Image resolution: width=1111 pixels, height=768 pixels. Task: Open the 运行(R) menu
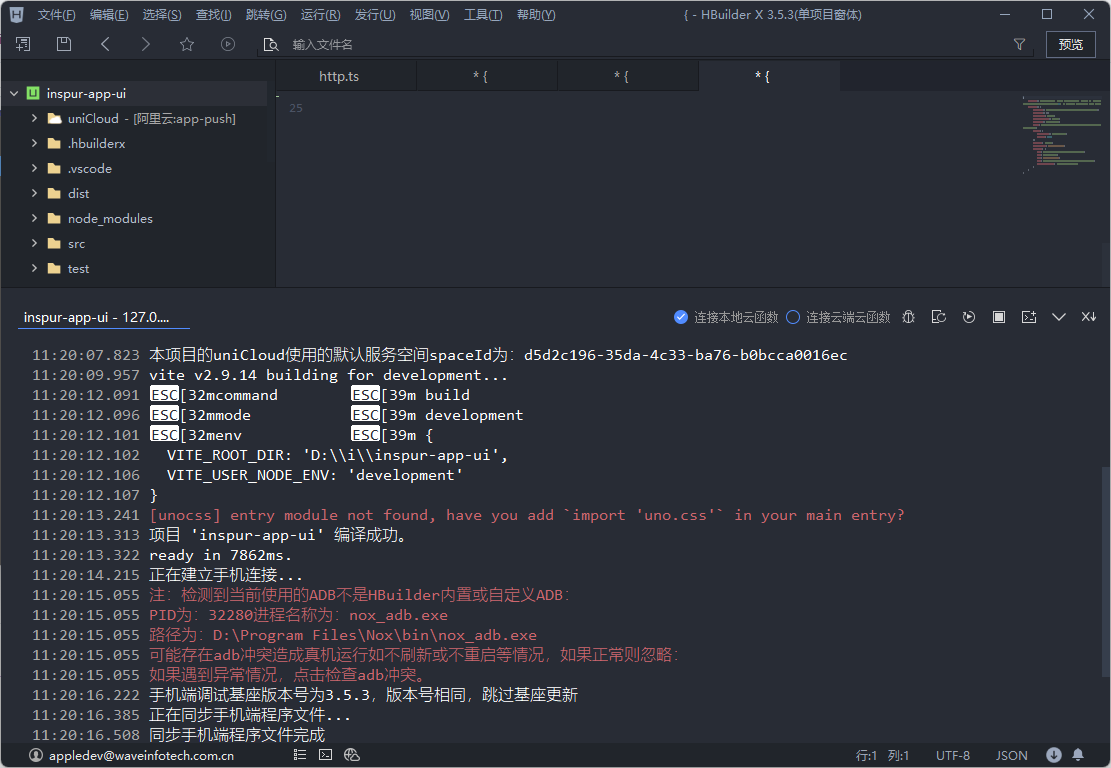click(320, 15)
